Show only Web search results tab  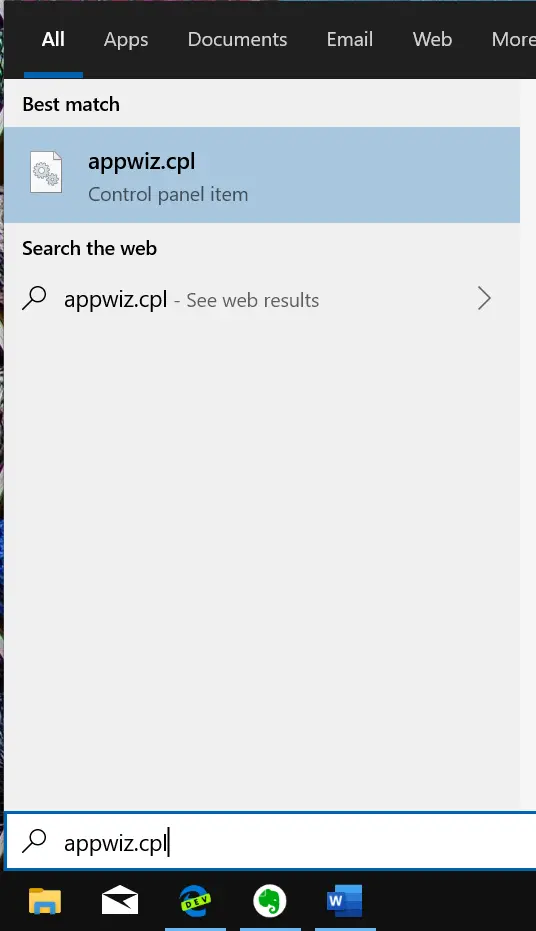(432, 39)
